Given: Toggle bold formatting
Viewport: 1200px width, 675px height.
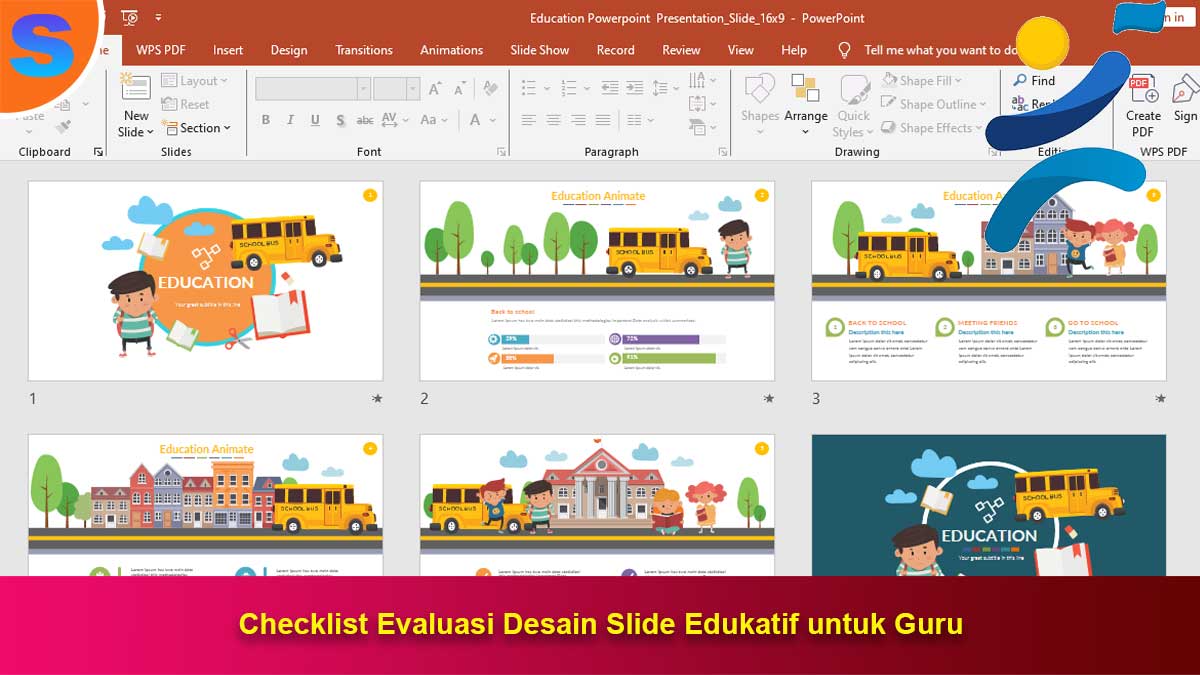Looking at the screenshot, I should click(266, 120).
